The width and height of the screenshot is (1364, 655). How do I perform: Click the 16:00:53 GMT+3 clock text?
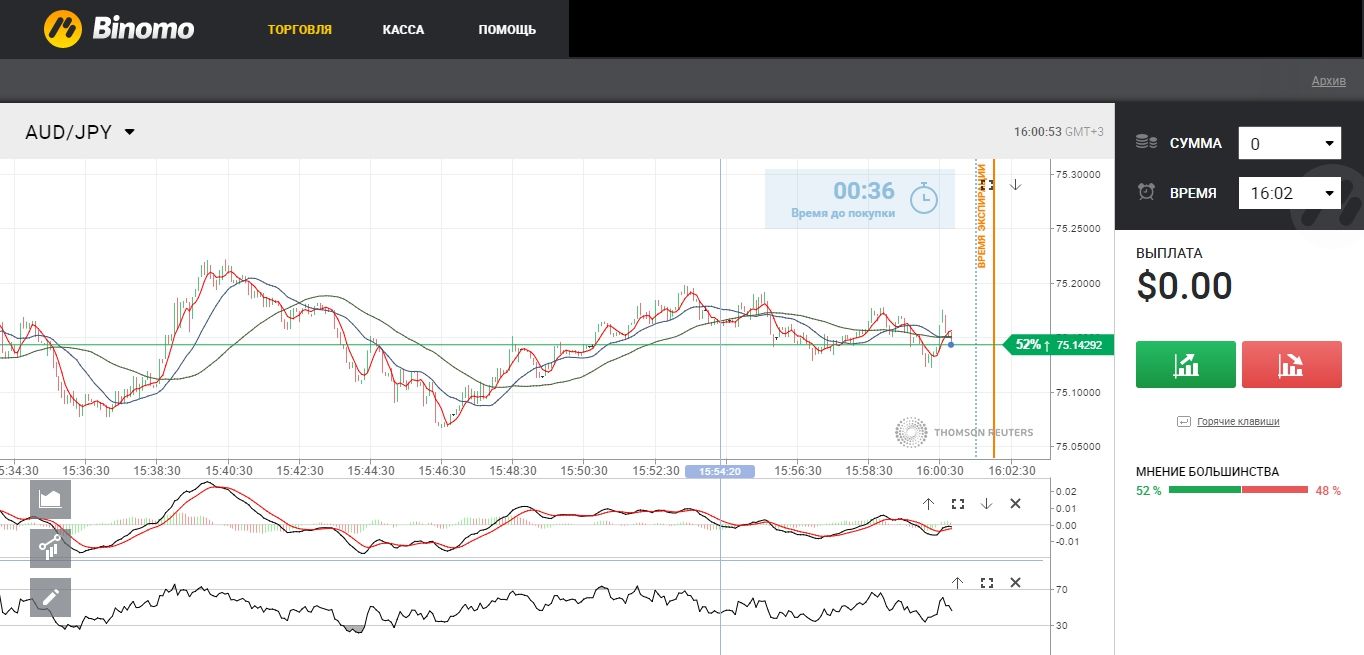1059,132
